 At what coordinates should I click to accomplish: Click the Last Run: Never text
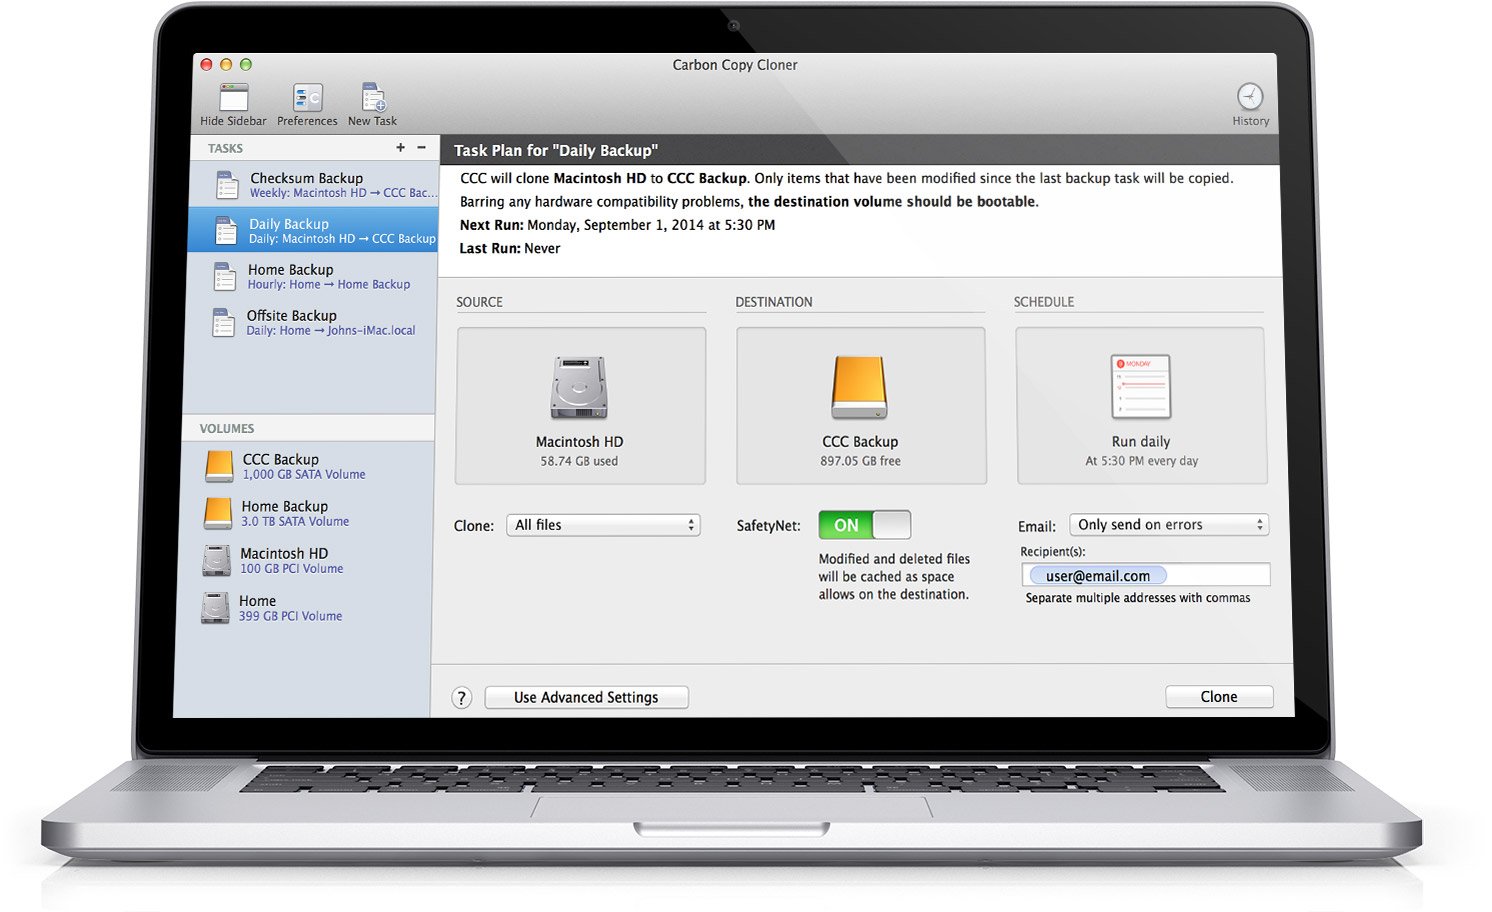point(510,248)
